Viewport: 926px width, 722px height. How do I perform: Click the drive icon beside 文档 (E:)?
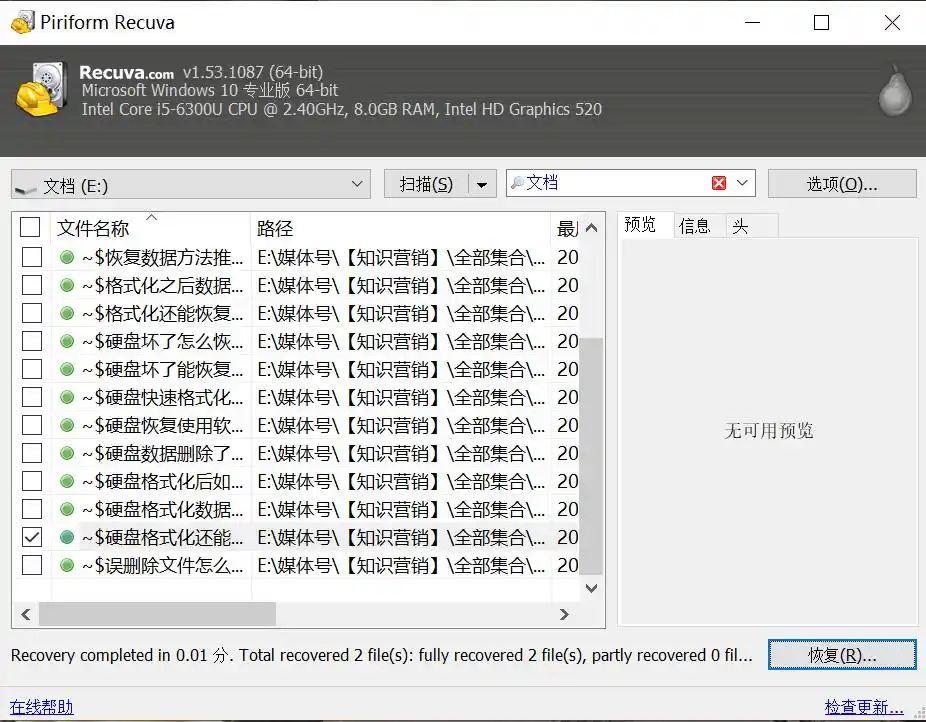click(x=26, y=188)
